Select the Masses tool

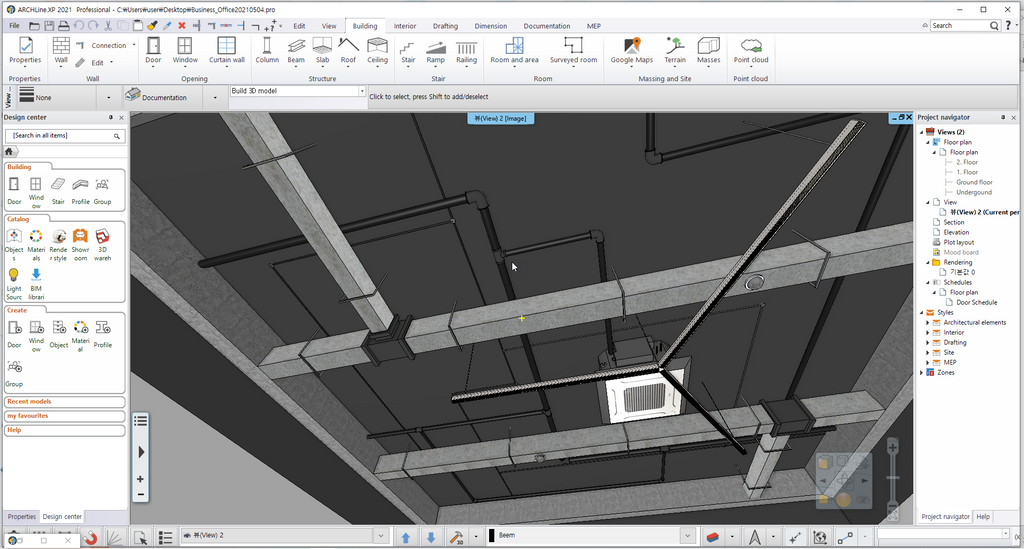coord(709,51)
